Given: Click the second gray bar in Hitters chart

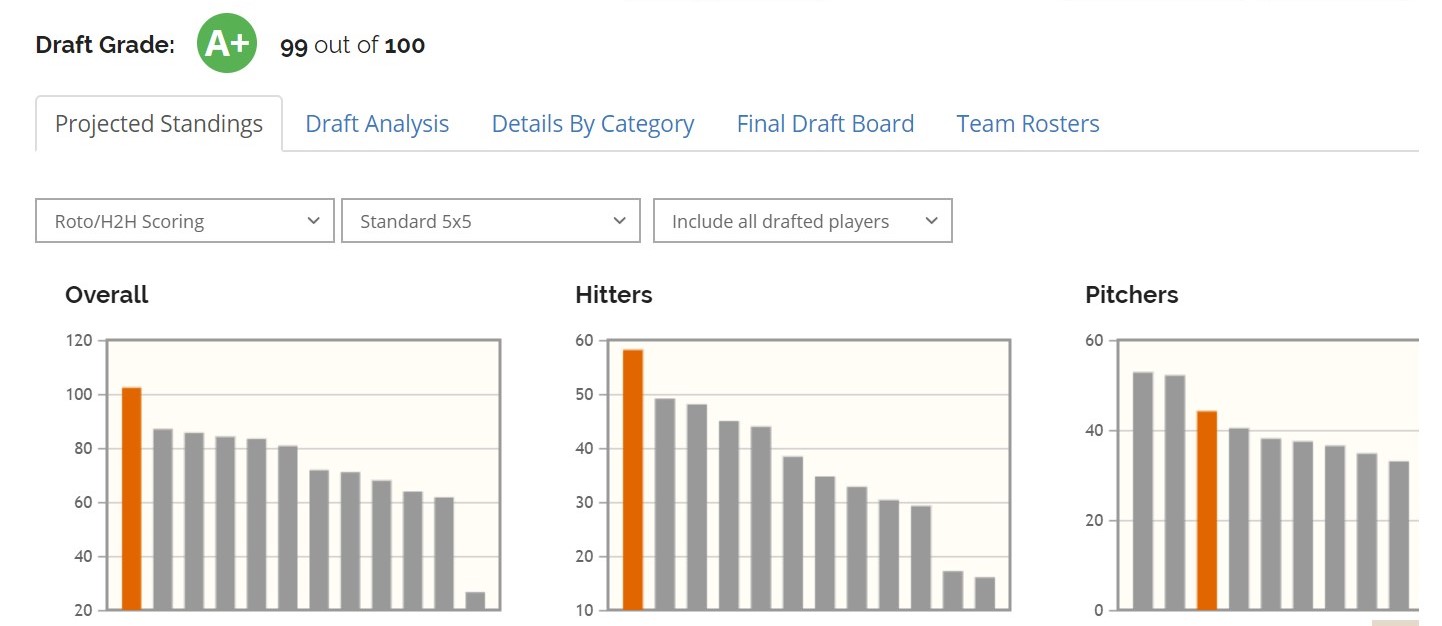Looking at the screenshot, I should tap(697, 507).
